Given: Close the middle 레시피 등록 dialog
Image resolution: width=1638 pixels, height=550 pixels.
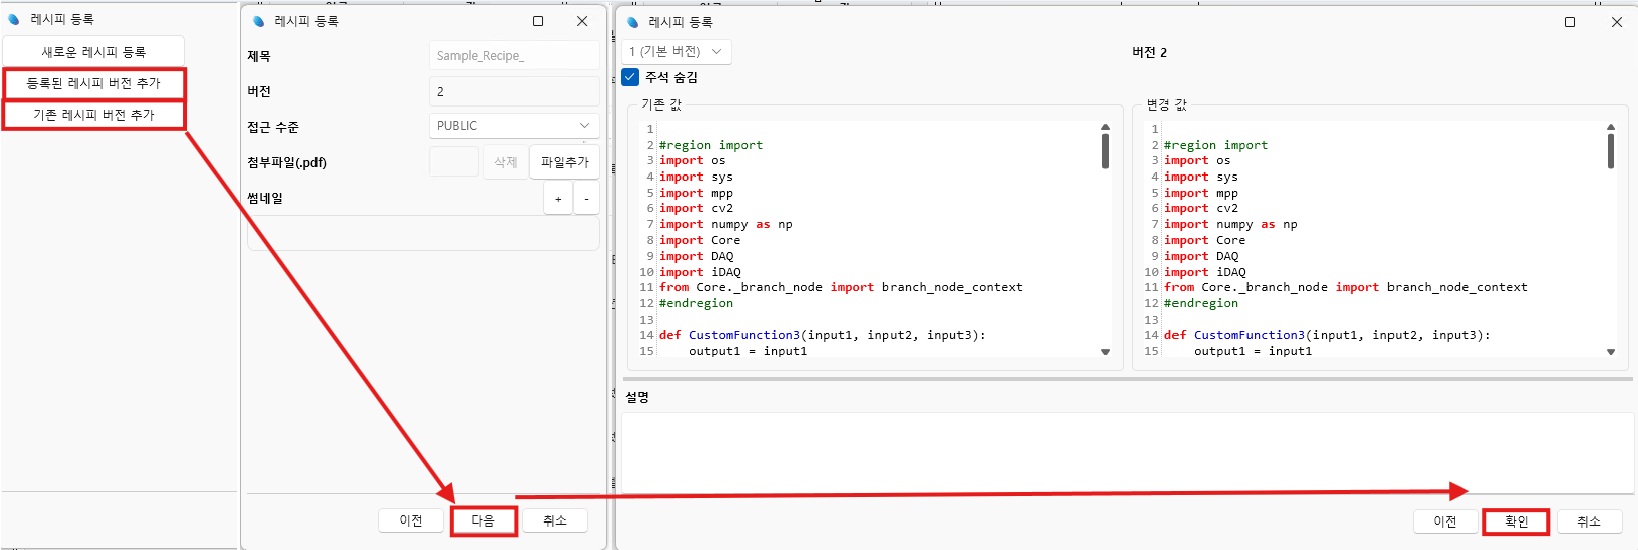Looking at the screenshot, I should tap(582, 21).
